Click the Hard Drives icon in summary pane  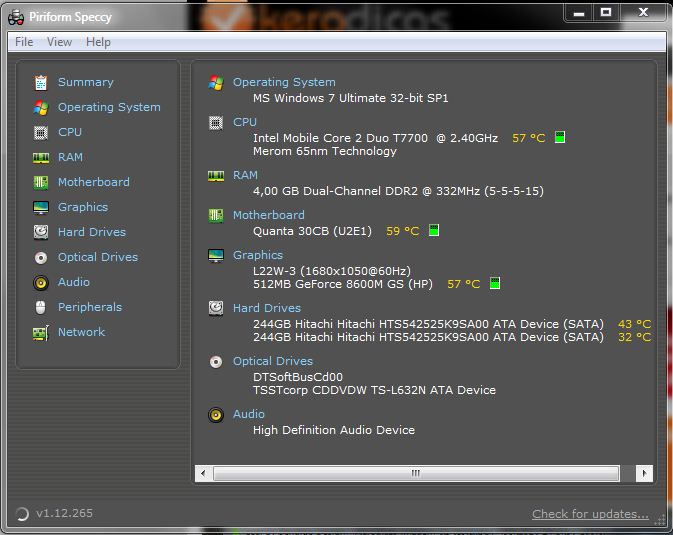pyautogui.click(x=216, y=308)
